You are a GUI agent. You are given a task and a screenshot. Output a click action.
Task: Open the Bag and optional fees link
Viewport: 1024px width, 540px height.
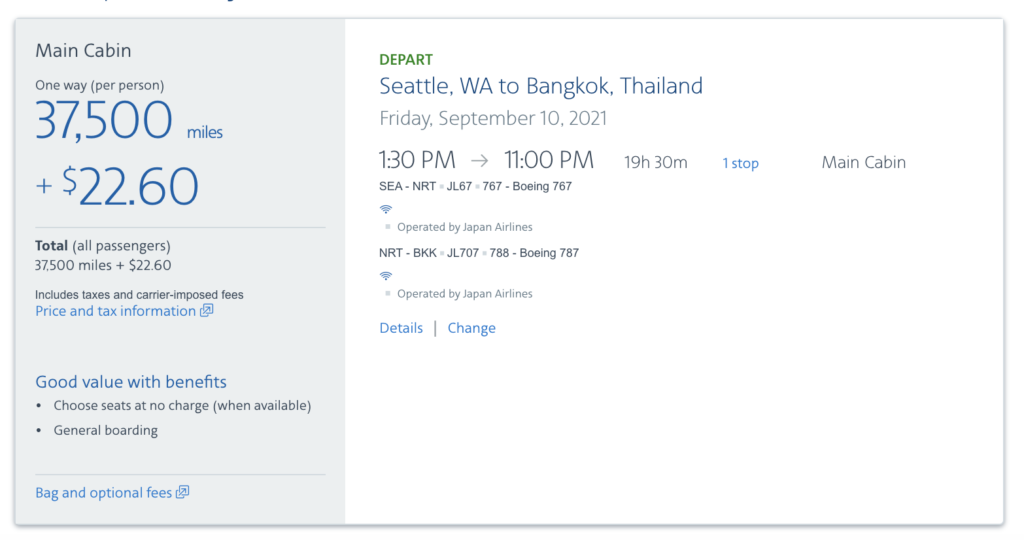click(x=103, y=492)
